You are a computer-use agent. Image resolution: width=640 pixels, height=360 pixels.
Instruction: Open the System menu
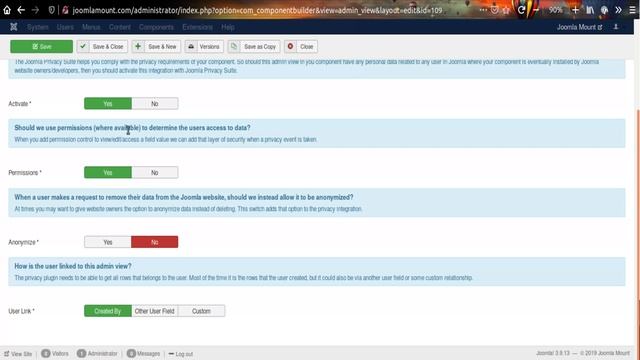tap(38, 27)
